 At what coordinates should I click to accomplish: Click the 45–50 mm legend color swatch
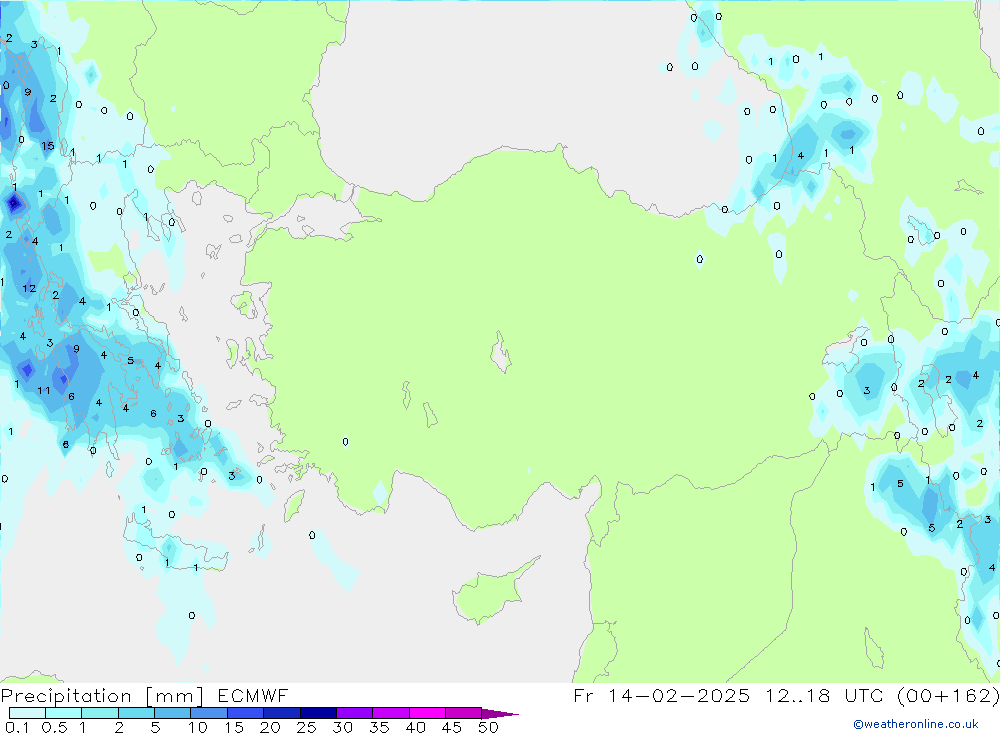click(x=464, y=713)
